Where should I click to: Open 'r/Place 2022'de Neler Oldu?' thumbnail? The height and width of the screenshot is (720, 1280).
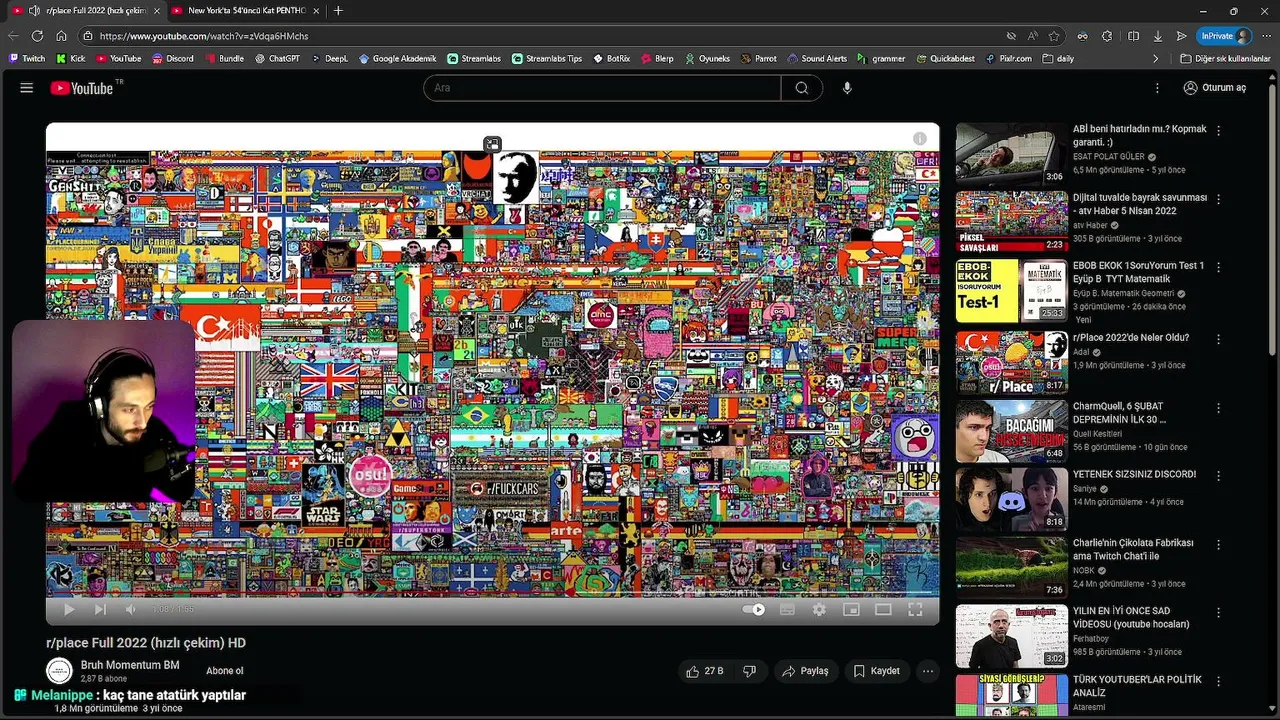coord(1011,362)
